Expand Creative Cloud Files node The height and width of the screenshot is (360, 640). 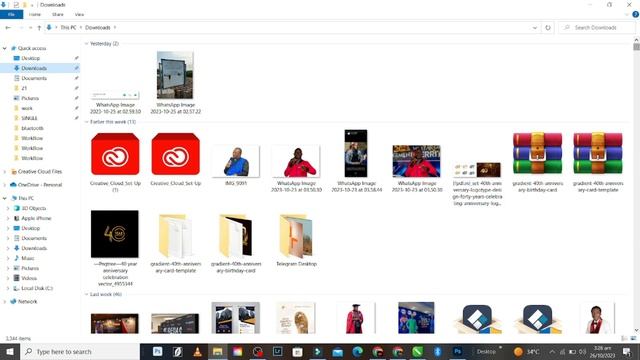tap(4, 172)
